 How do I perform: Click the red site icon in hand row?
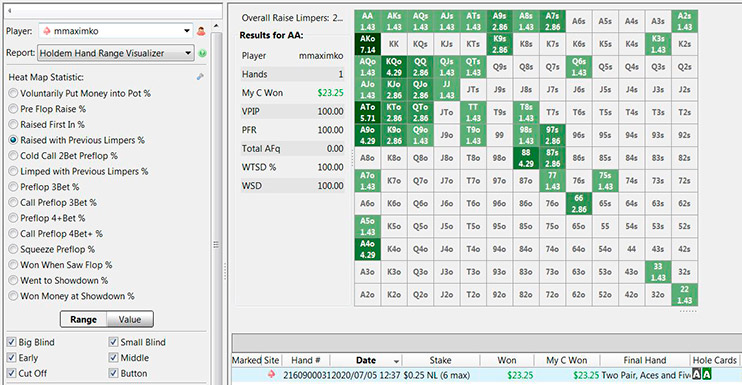click(x=271, y=375)
